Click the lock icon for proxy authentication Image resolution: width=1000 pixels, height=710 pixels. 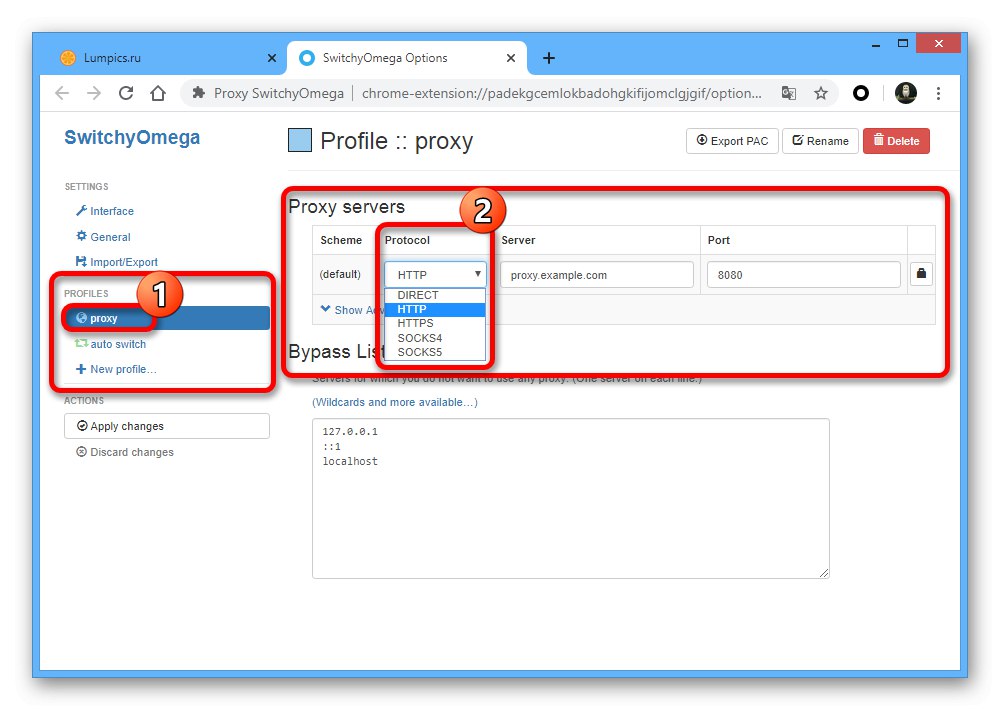(x=921, y=274)
